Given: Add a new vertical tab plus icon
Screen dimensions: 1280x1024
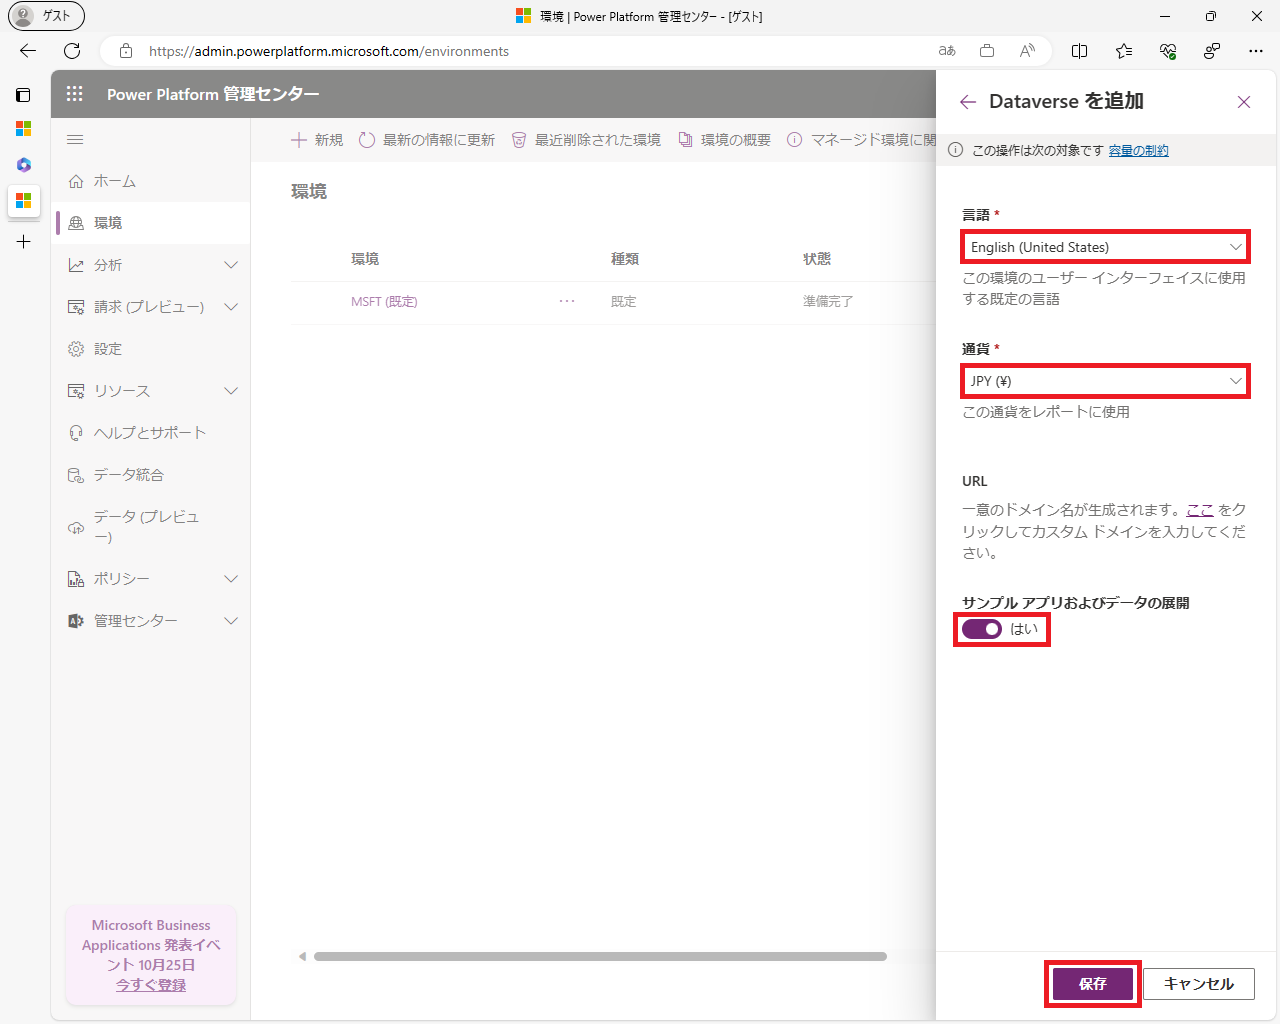Looking at the screenshot, I should pos(23,242).
